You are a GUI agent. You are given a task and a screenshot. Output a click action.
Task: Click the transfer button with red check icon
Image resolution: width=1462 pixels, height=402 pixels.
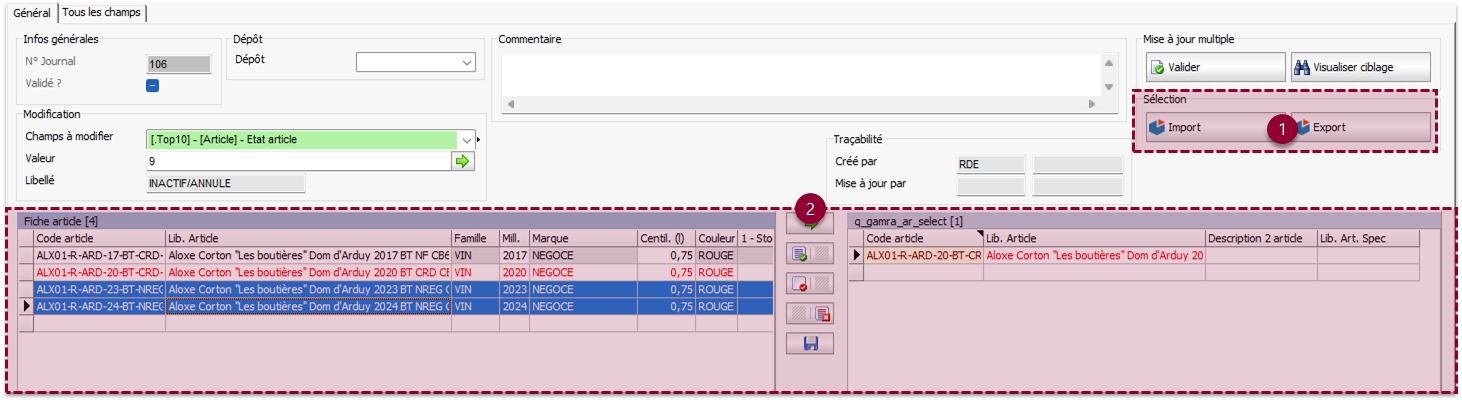[809, 284]
